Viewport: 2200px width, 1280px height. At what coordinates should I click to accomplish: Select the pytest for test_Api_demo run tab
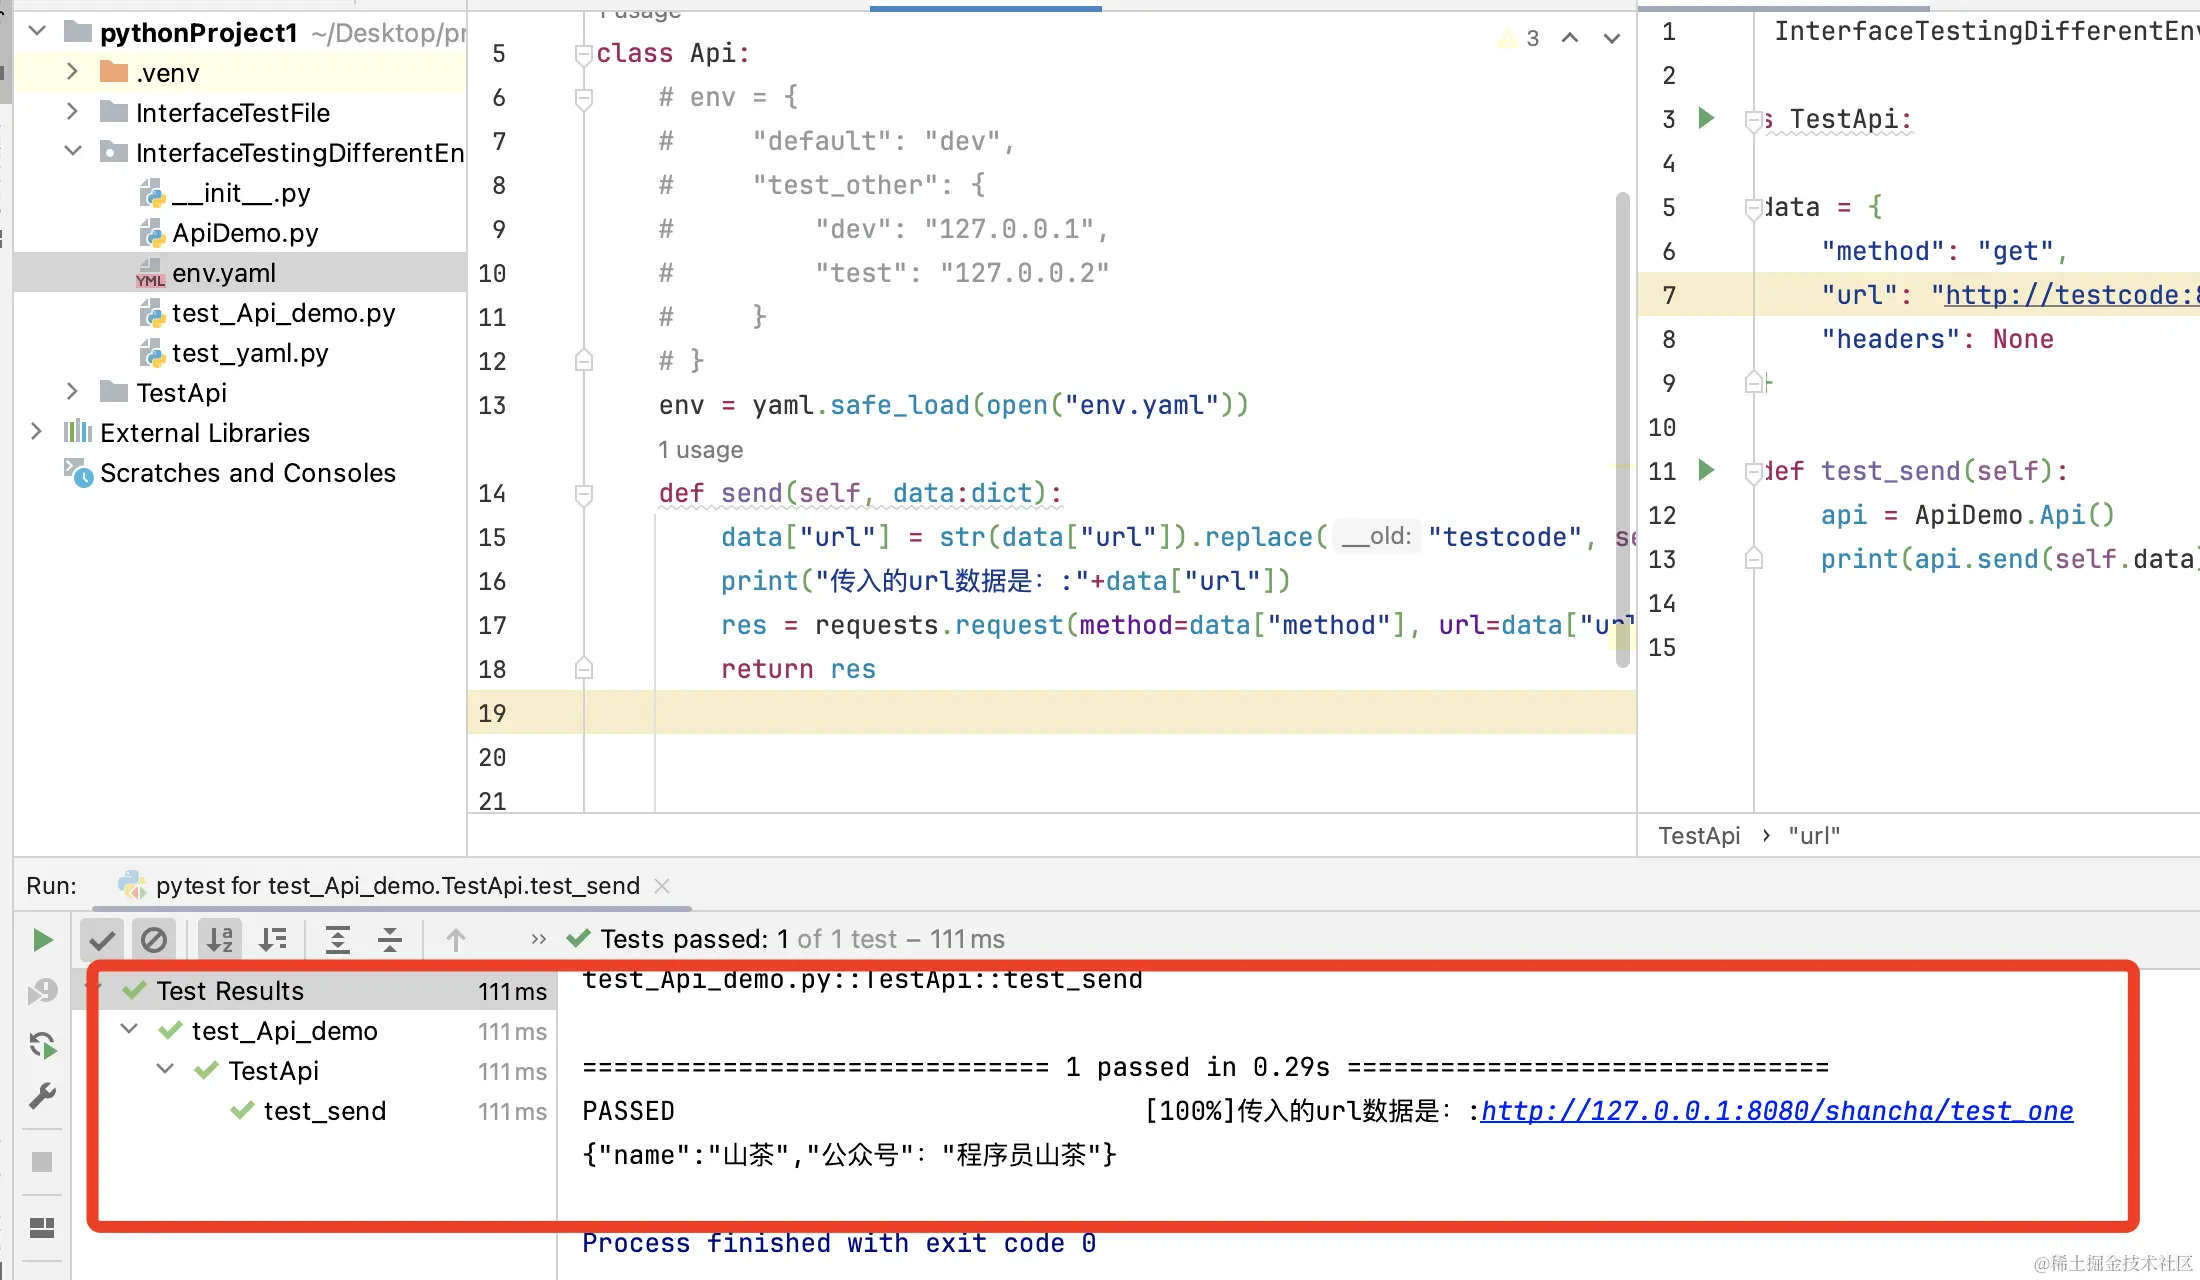click(397, 886)
